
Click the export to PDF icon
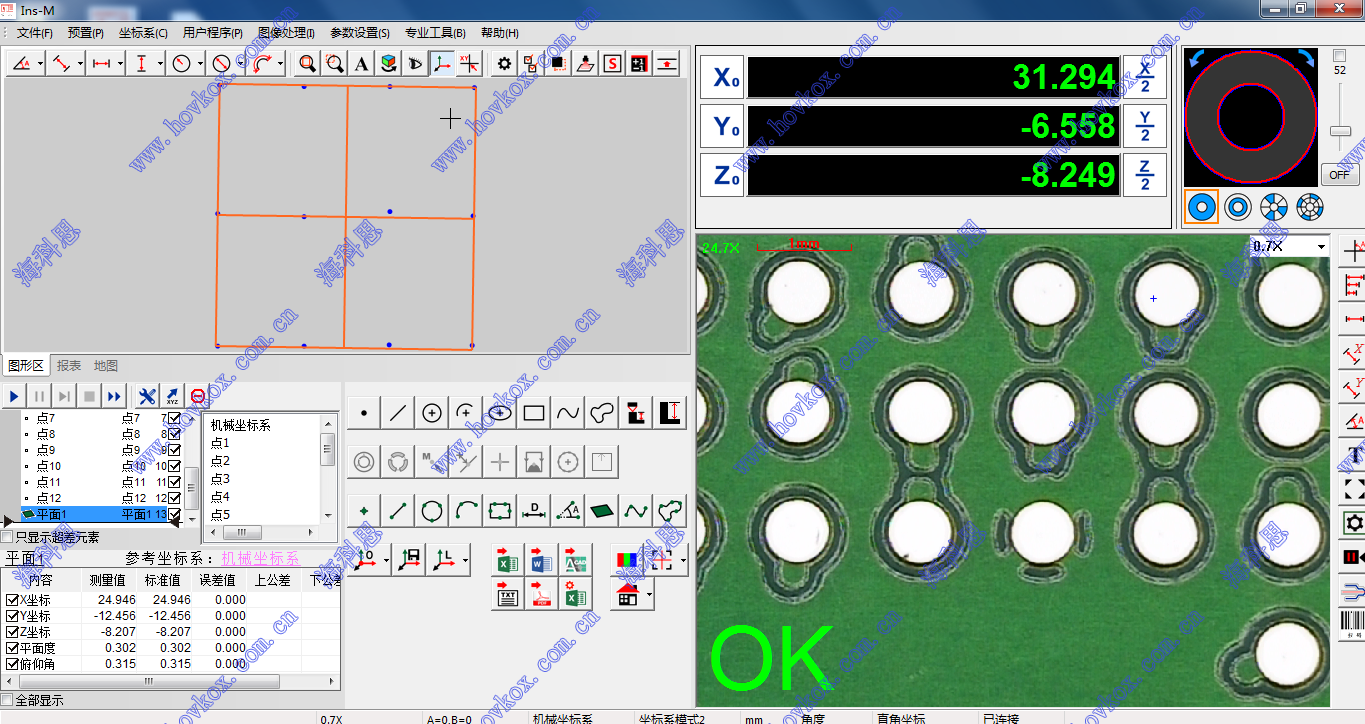541,596
